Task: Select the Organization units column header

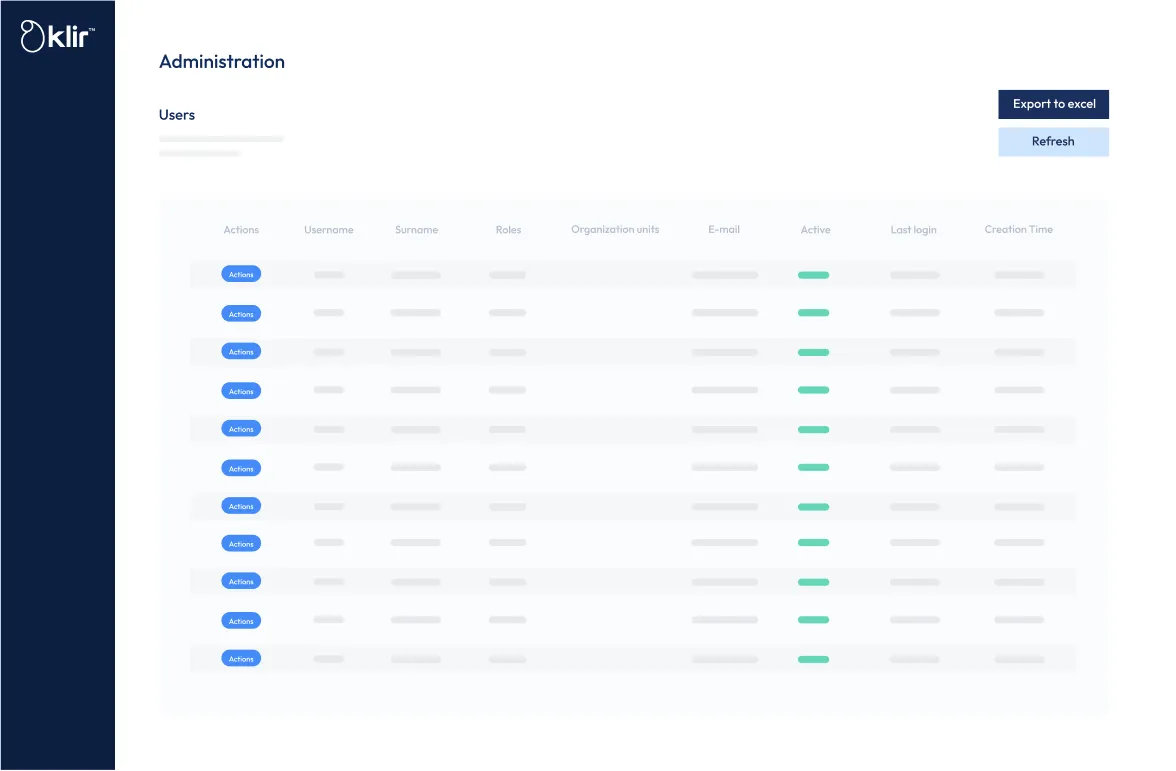Action: point(615,230)
